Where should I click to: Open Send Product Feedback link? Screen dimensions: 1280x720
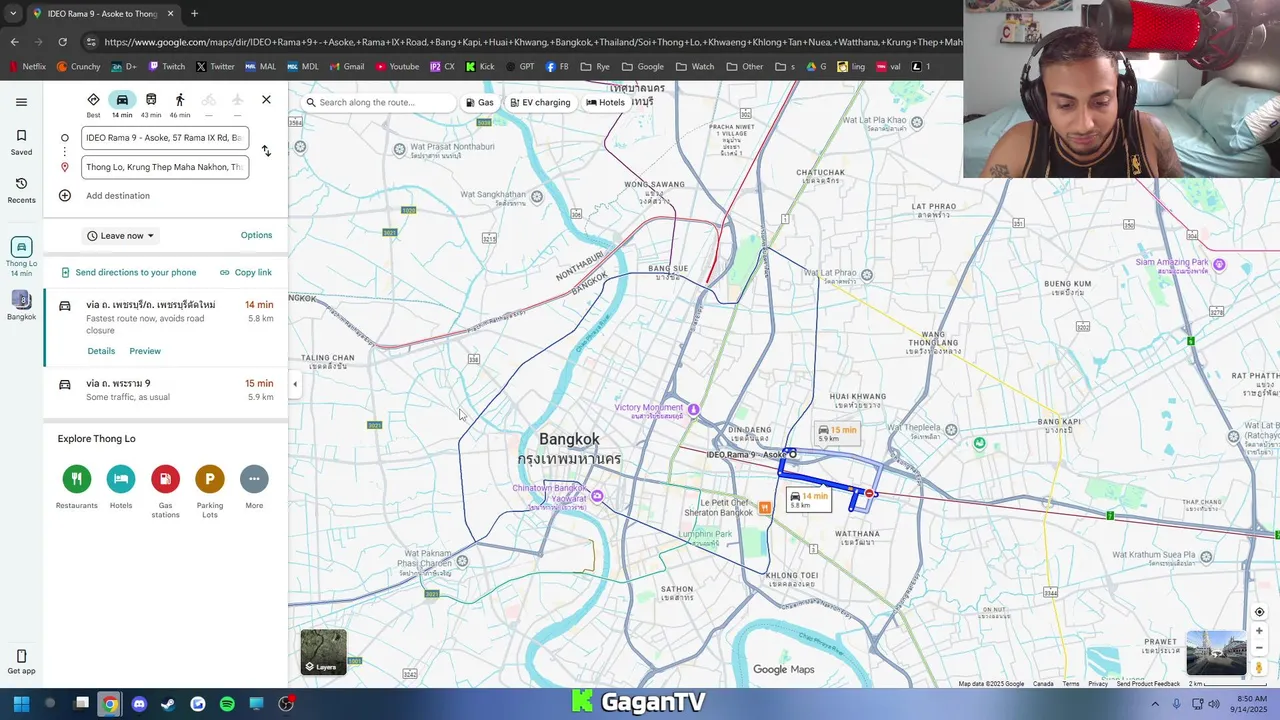(x=1148, y=684)
